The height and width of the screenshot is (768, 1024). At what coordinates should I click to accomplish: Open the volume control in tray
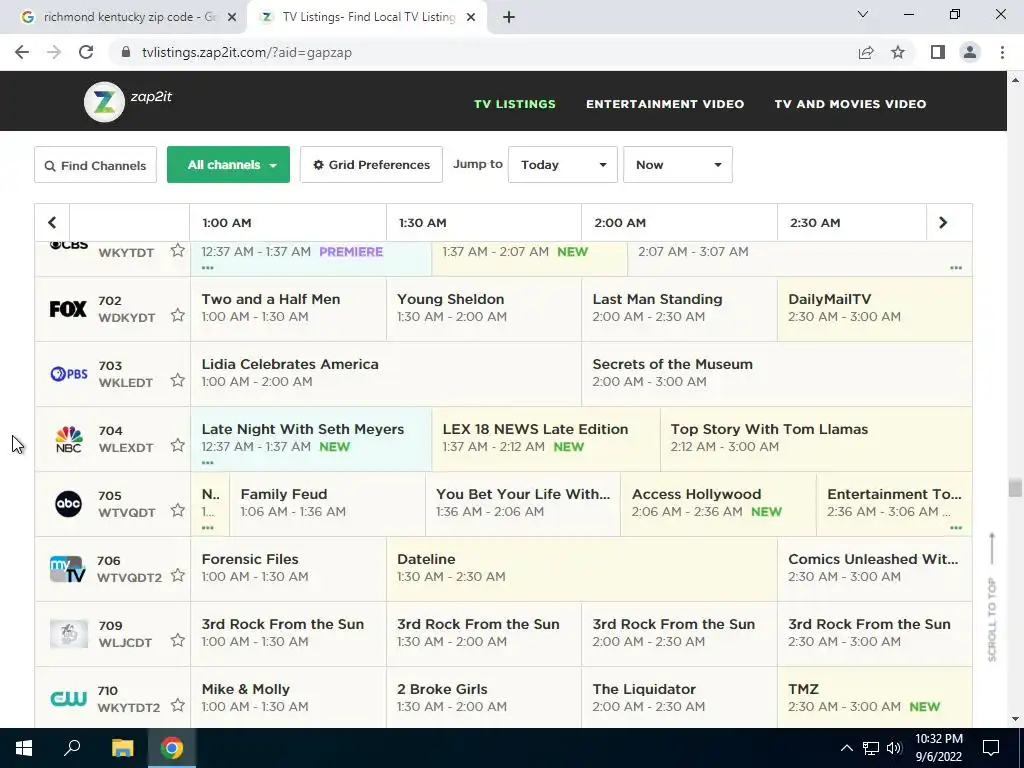click(894, 748)
